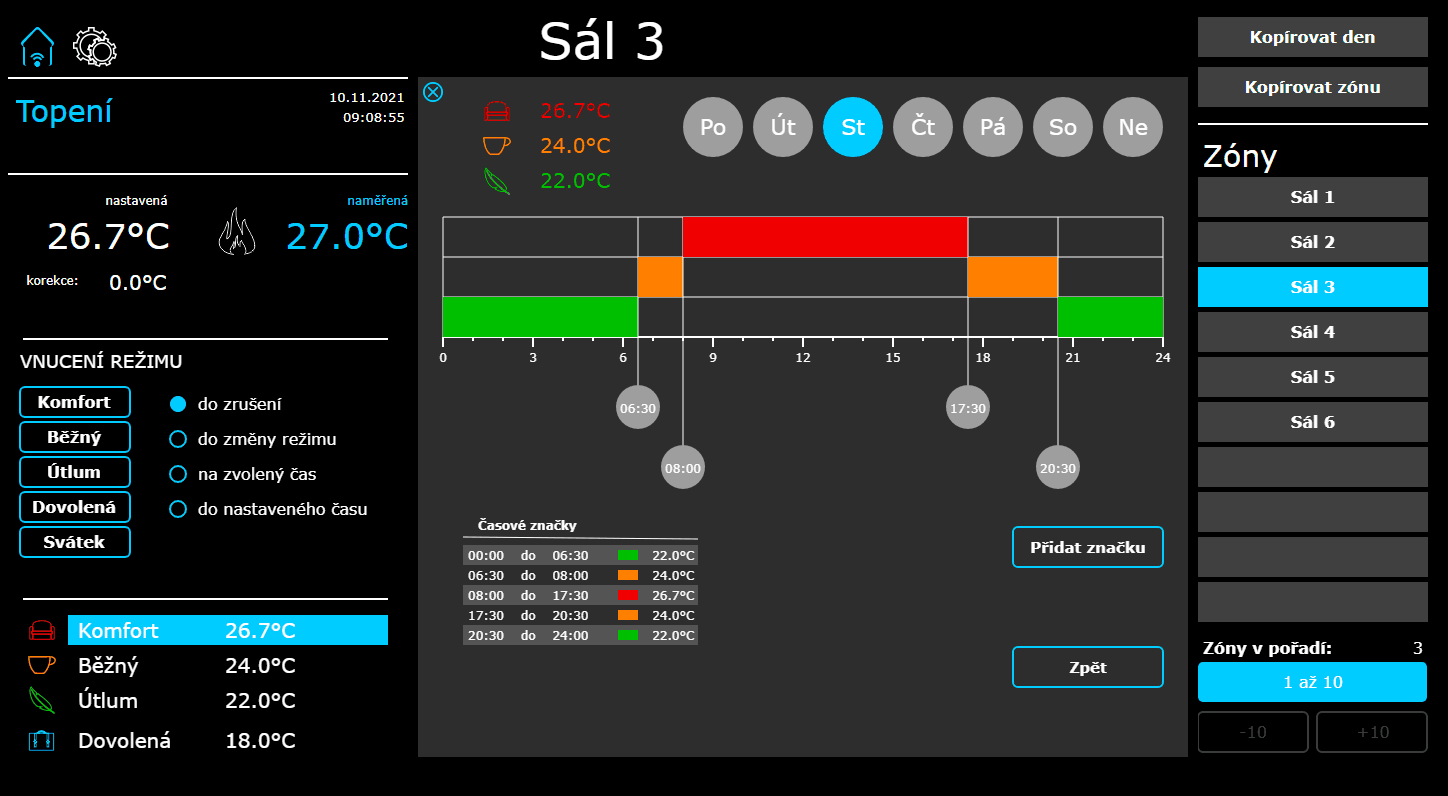Click the Útlum leaf icon in bottom list

pos(42,700)
